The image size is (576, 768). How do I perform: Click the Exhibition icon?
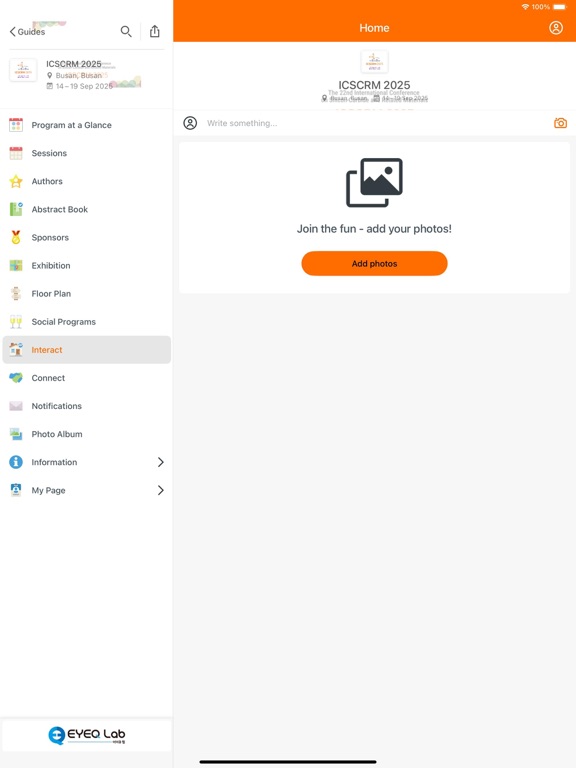[x=16, y=265]
